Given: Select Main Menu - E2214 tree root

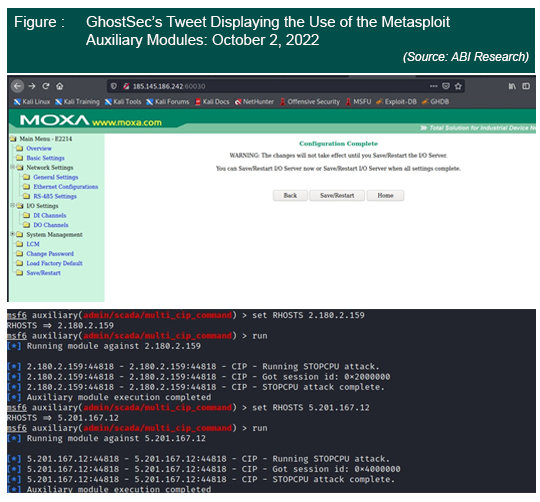Looking at the screenshot, I should coord(45,139).
